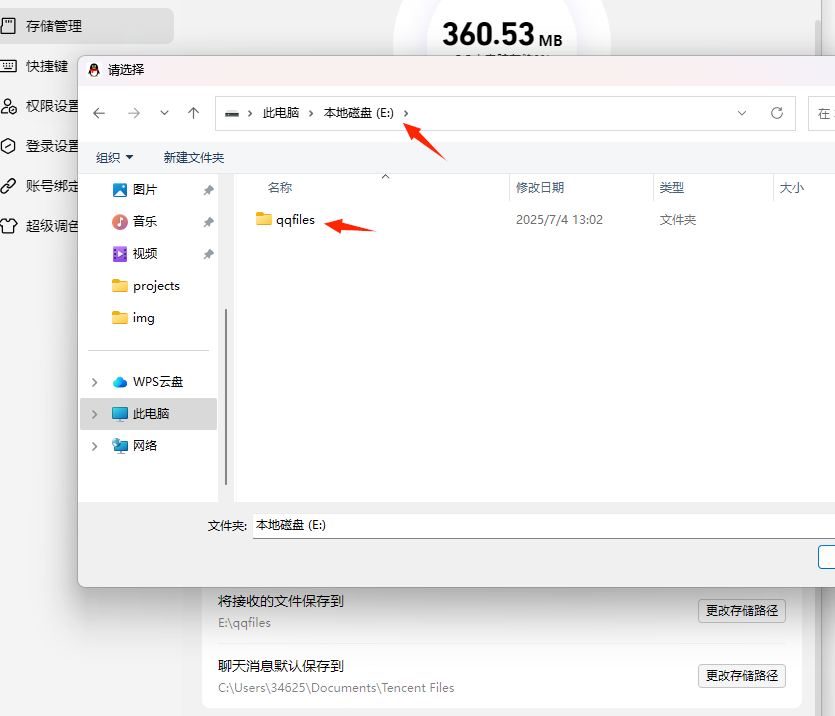This screenshot has height=716, width=835.
Task: Click the 文件夹 name input field
Action: (x=540, y=525)
